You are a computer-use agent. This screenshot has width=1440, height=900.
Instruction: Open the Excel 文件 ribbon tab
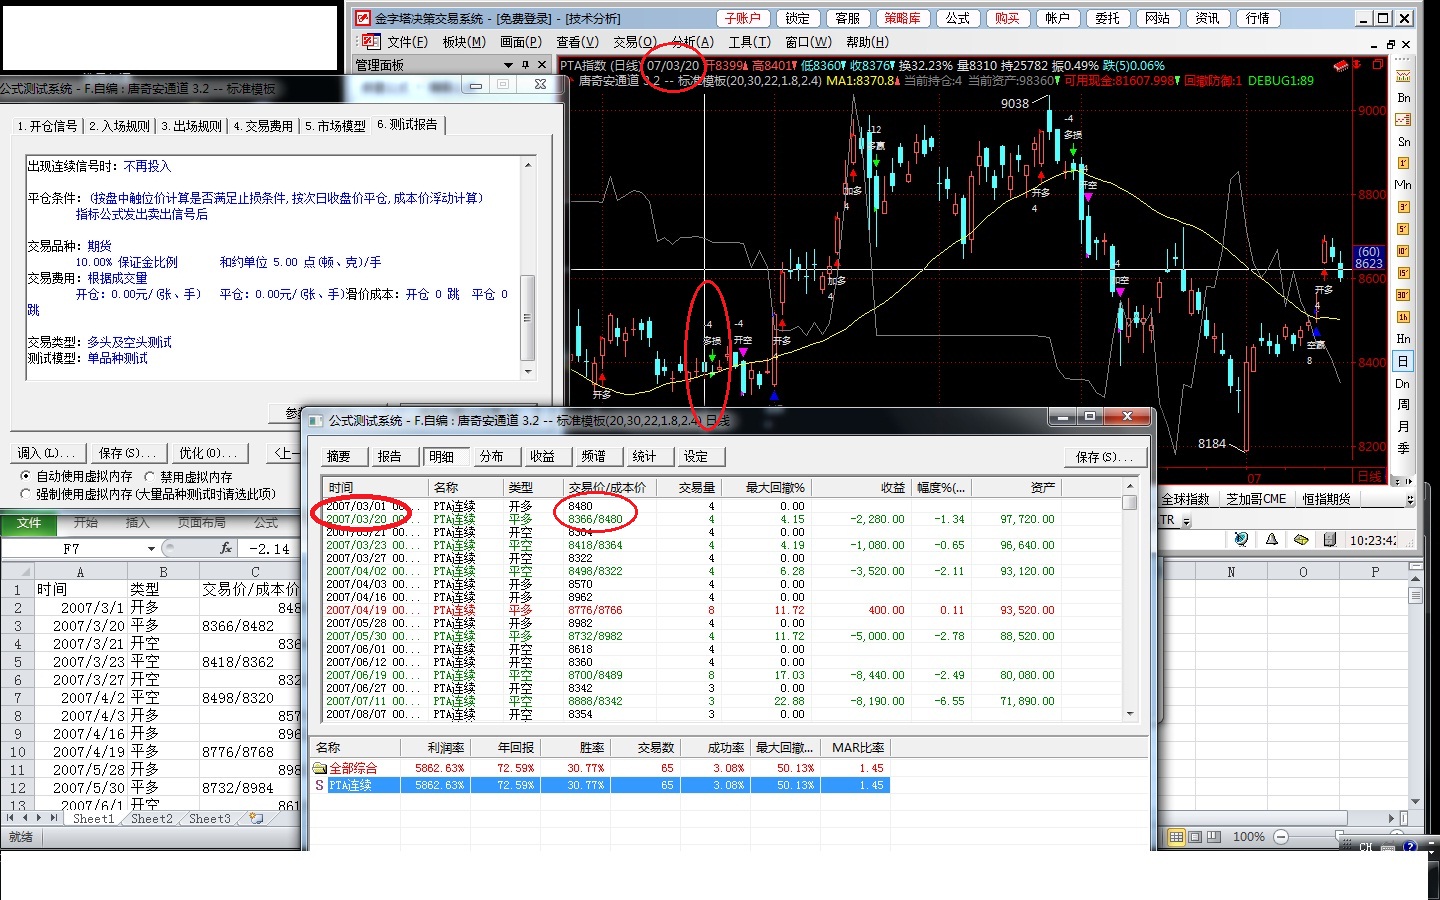click(x=29, y=522)
